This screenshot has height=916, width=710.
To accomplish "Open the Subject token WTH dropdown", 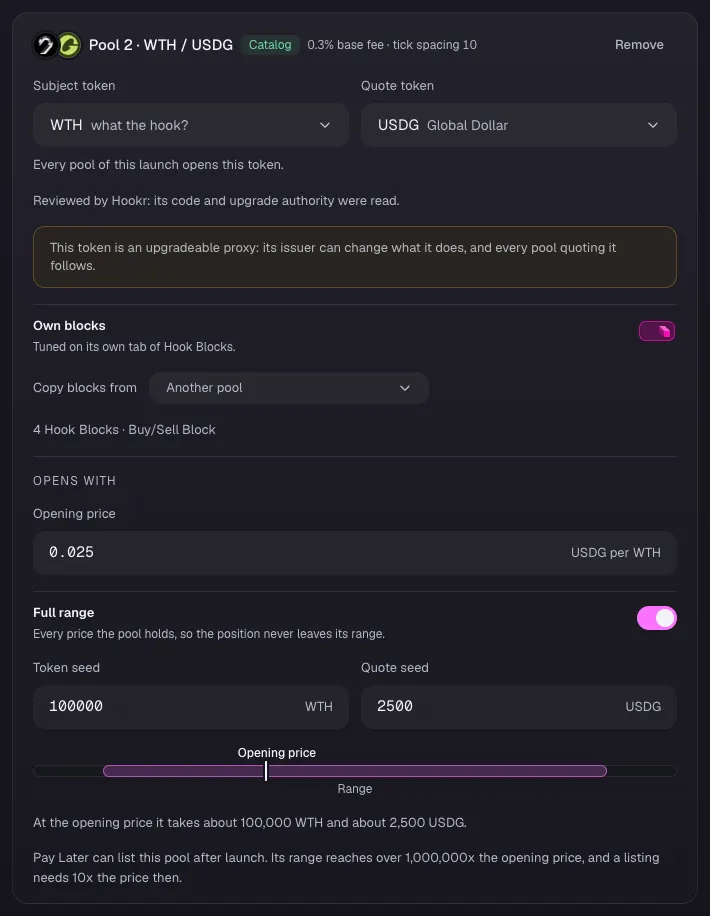I will [191, 125].
